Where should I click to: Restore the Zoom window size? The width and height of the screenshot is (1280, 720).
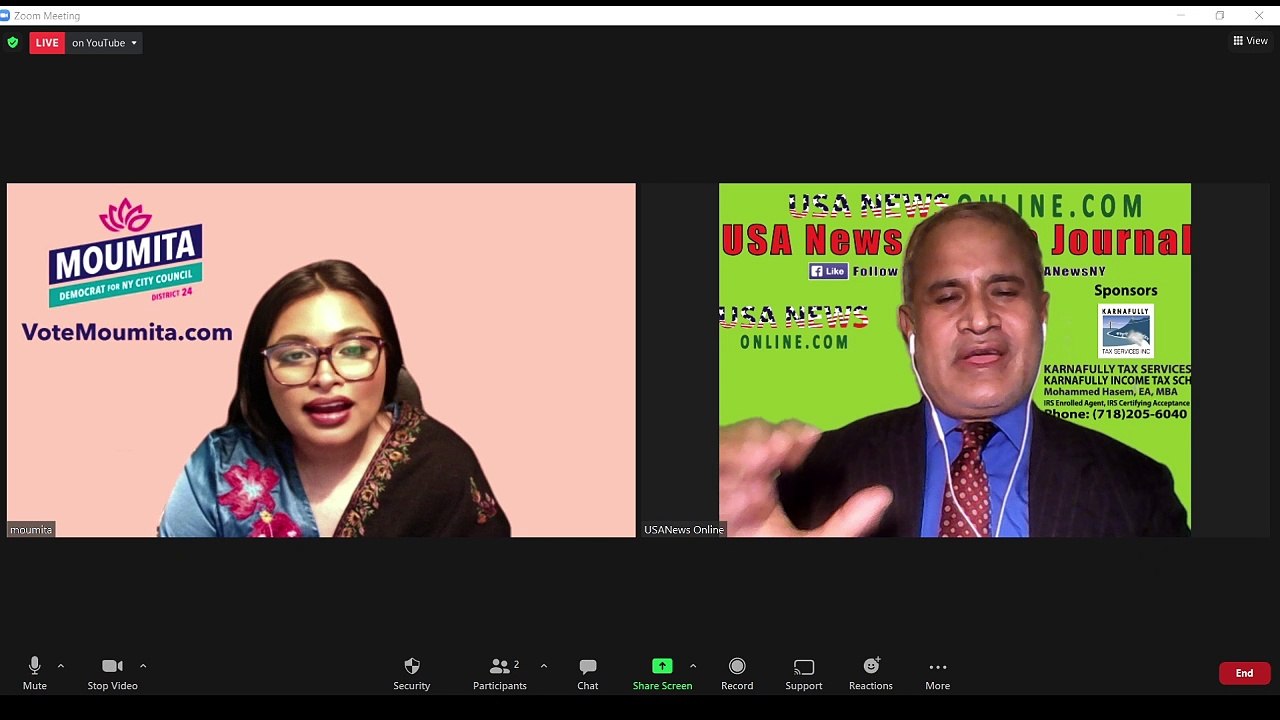[1220, 15]
